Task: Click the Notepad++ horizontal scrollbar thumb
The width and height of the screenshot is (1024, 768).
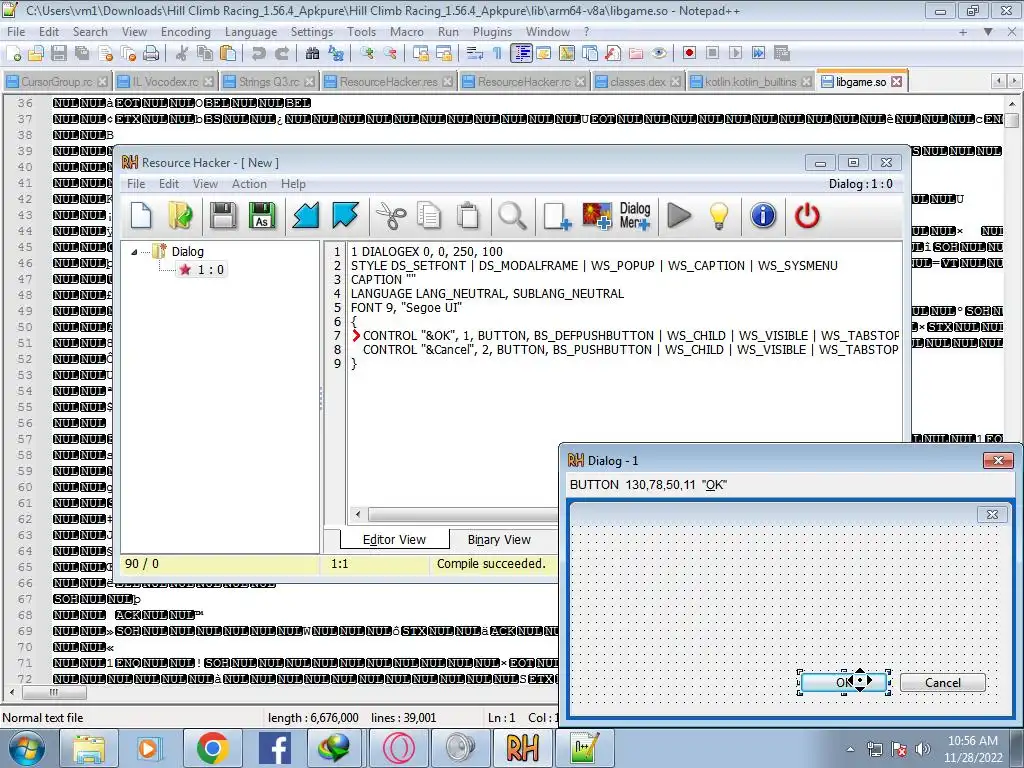Action: tap(53, 692)
